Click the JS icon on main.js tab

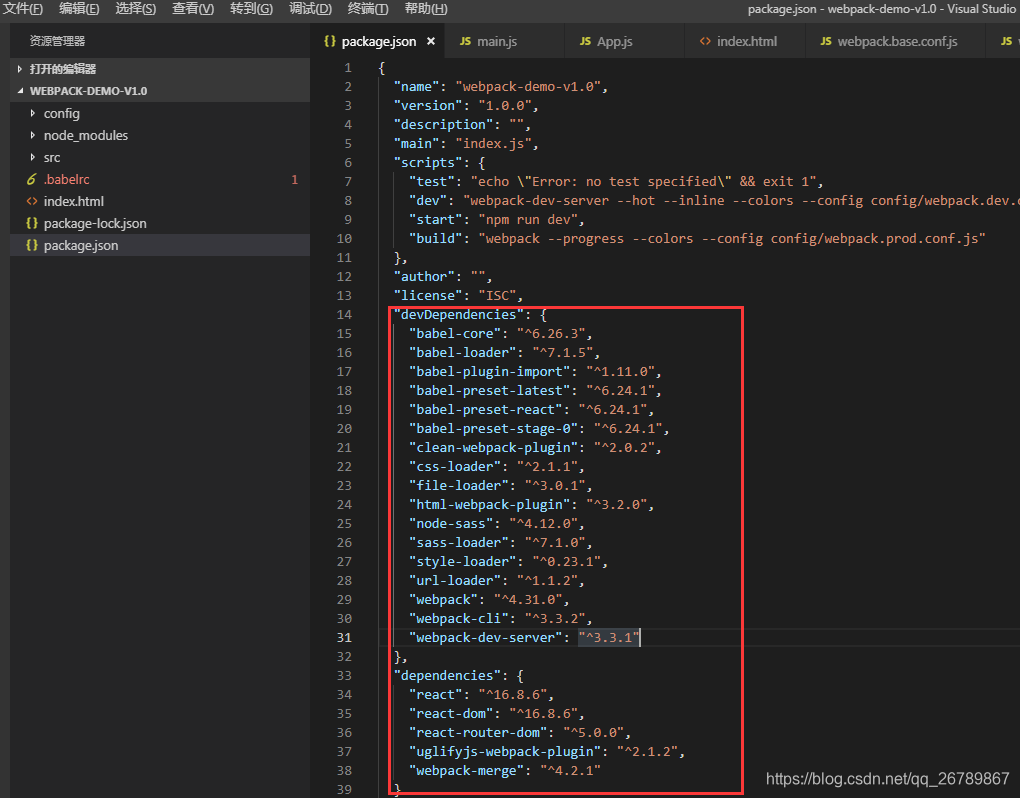(465, 41)
